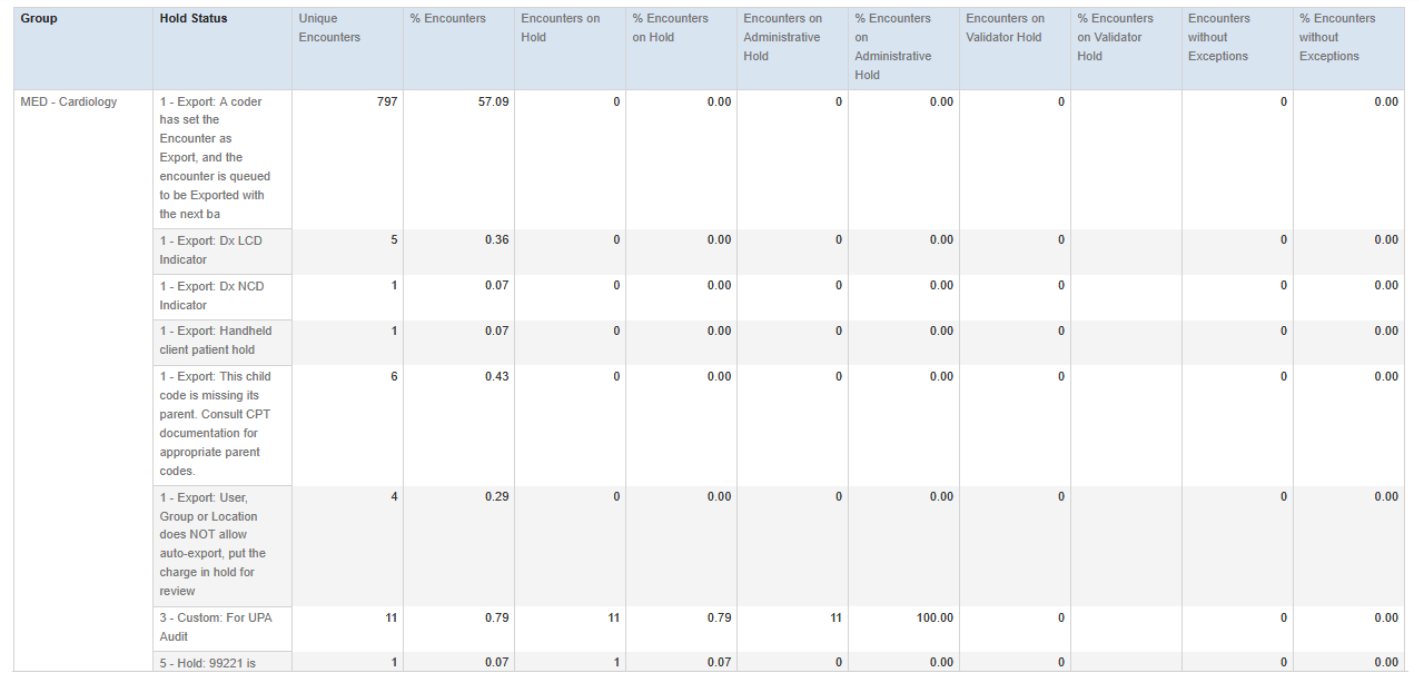Click the Group column header

(83, 48)
